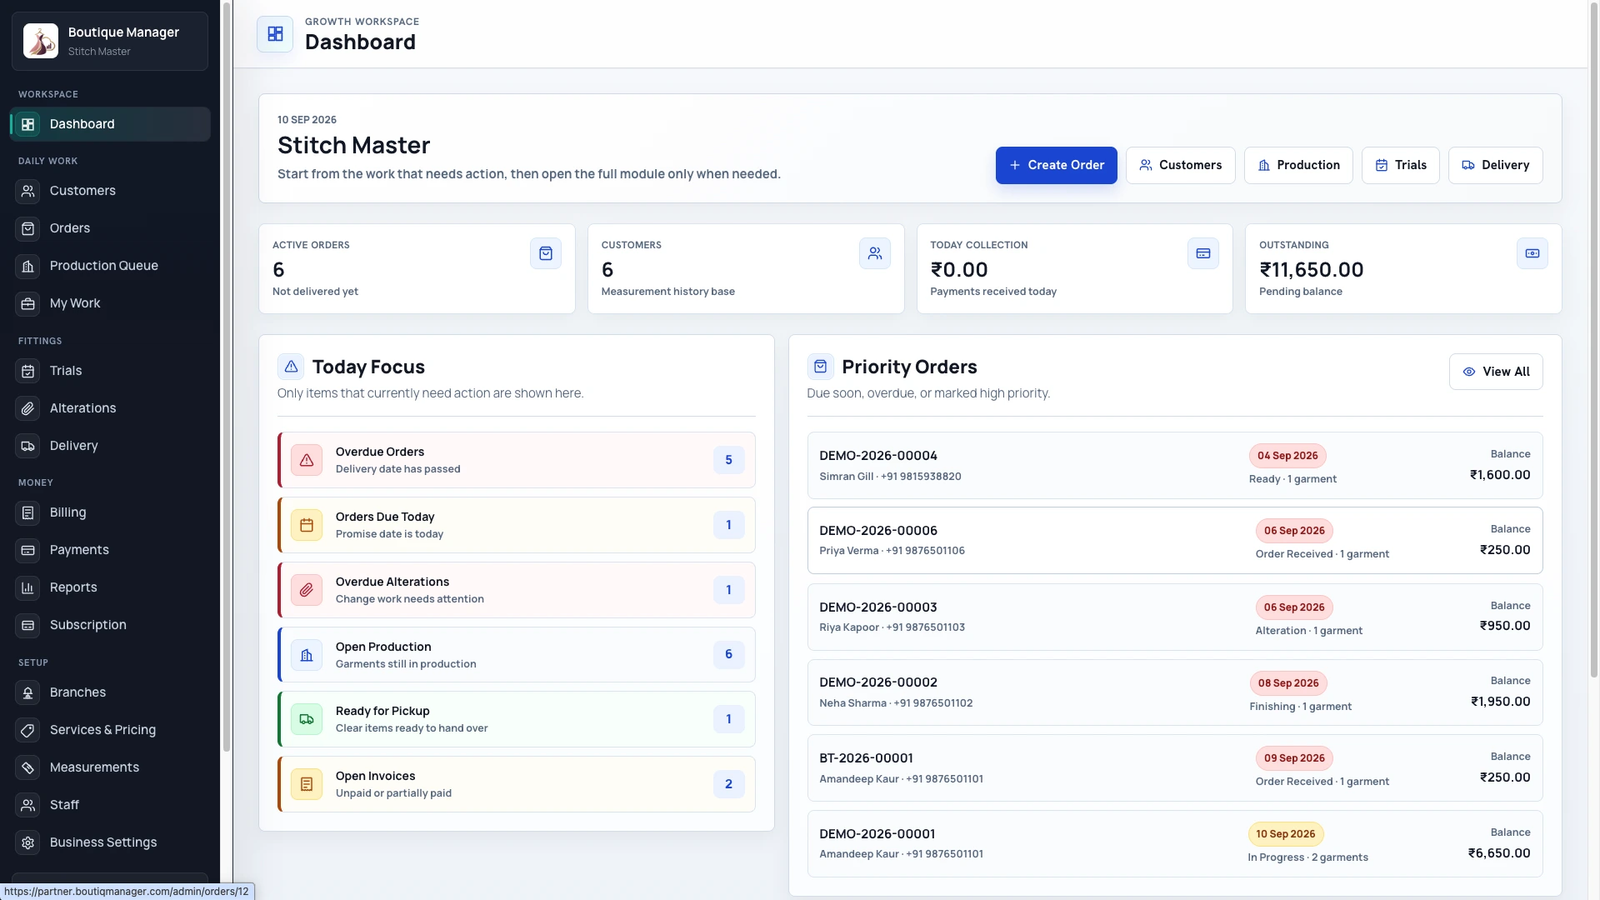Navigate to Reports in sidebar

(110, 588)
